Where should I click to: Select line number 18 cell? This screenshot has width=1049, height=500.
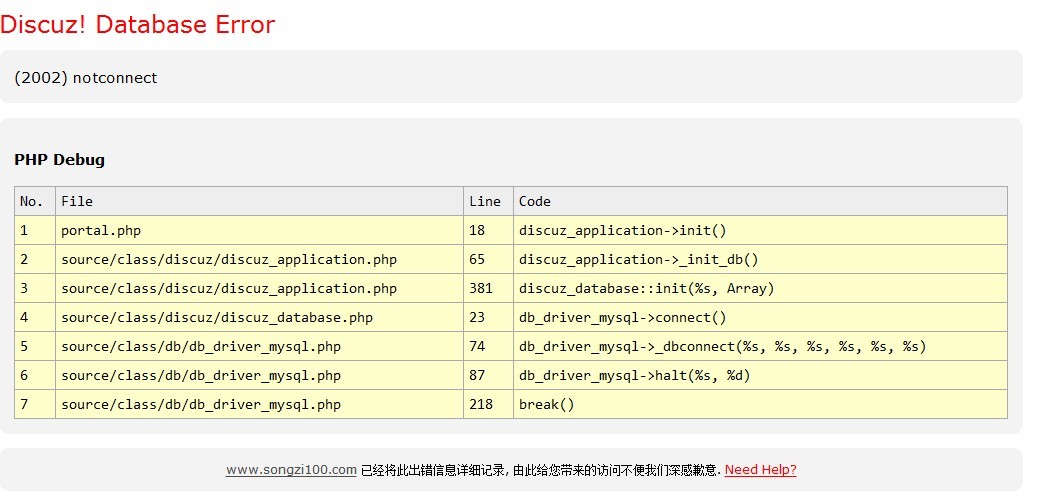(x=488, y=230)
